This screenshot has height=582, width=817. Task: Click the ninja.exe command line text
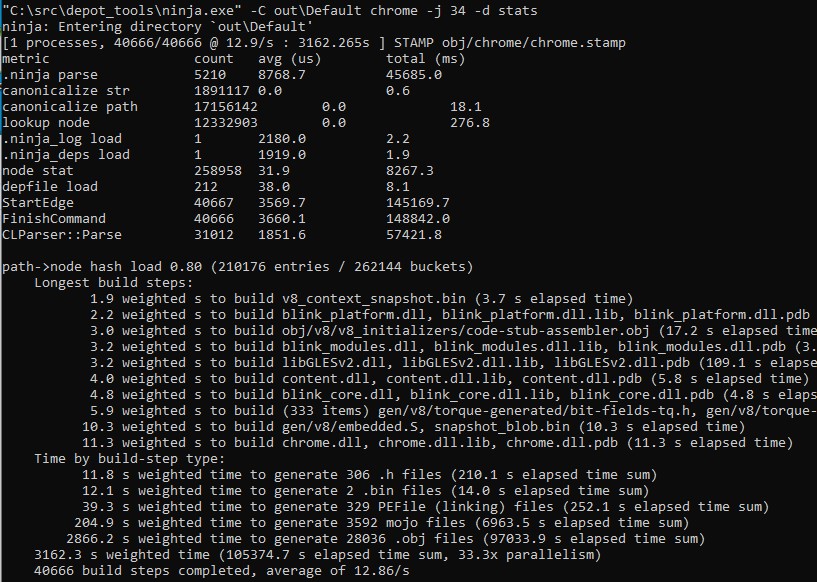click(x=270, y=11)
